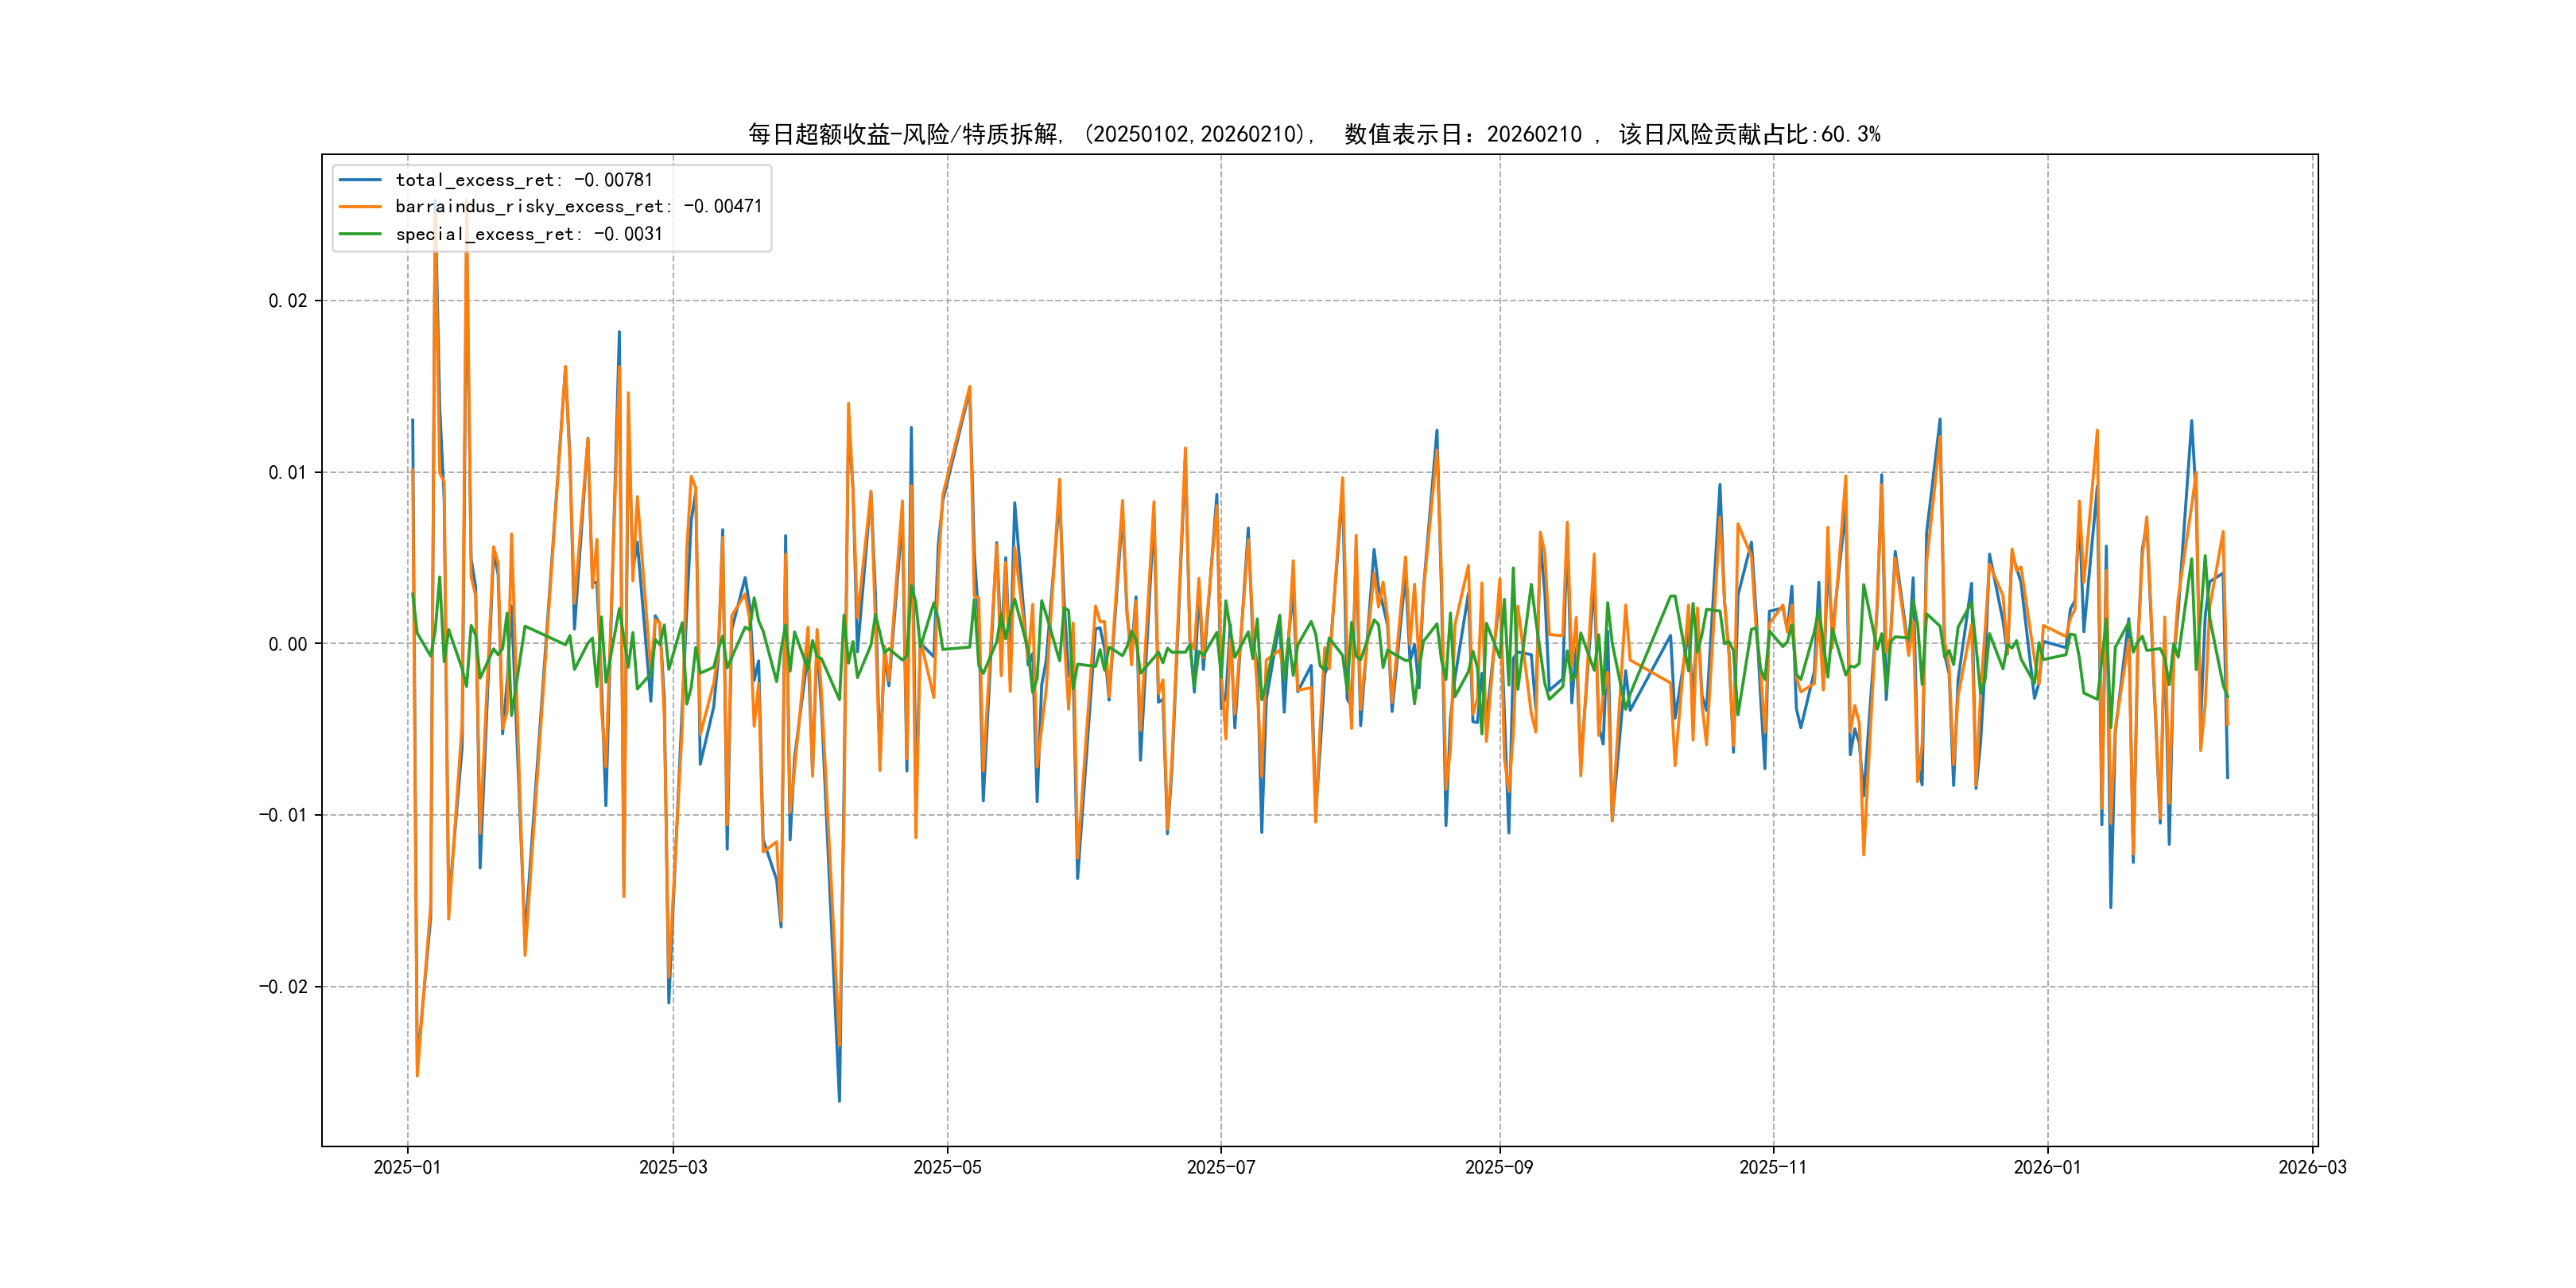Select the barraindus_risky_excess_ret legend text
This screenshot has width=2576, height=1288.
(x=578, y=207)
